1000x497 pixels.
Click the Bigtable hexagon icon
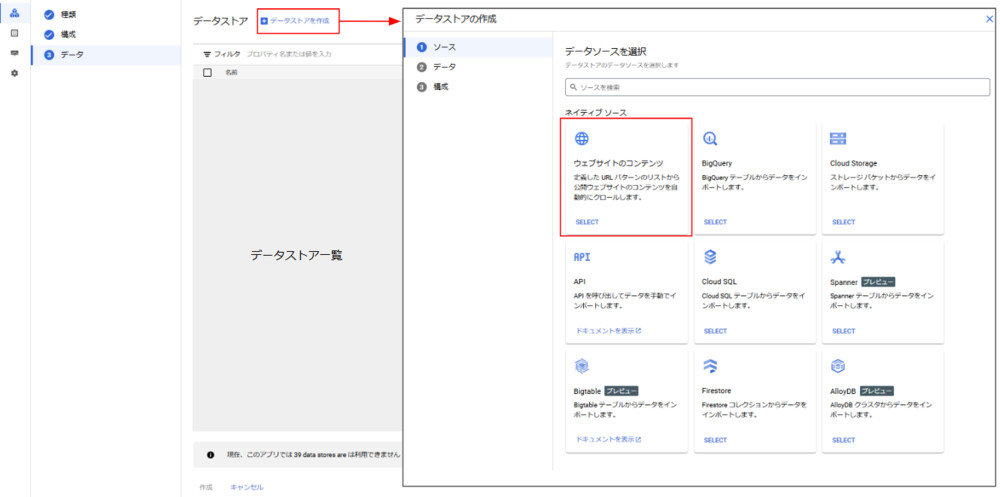[582, 366]
